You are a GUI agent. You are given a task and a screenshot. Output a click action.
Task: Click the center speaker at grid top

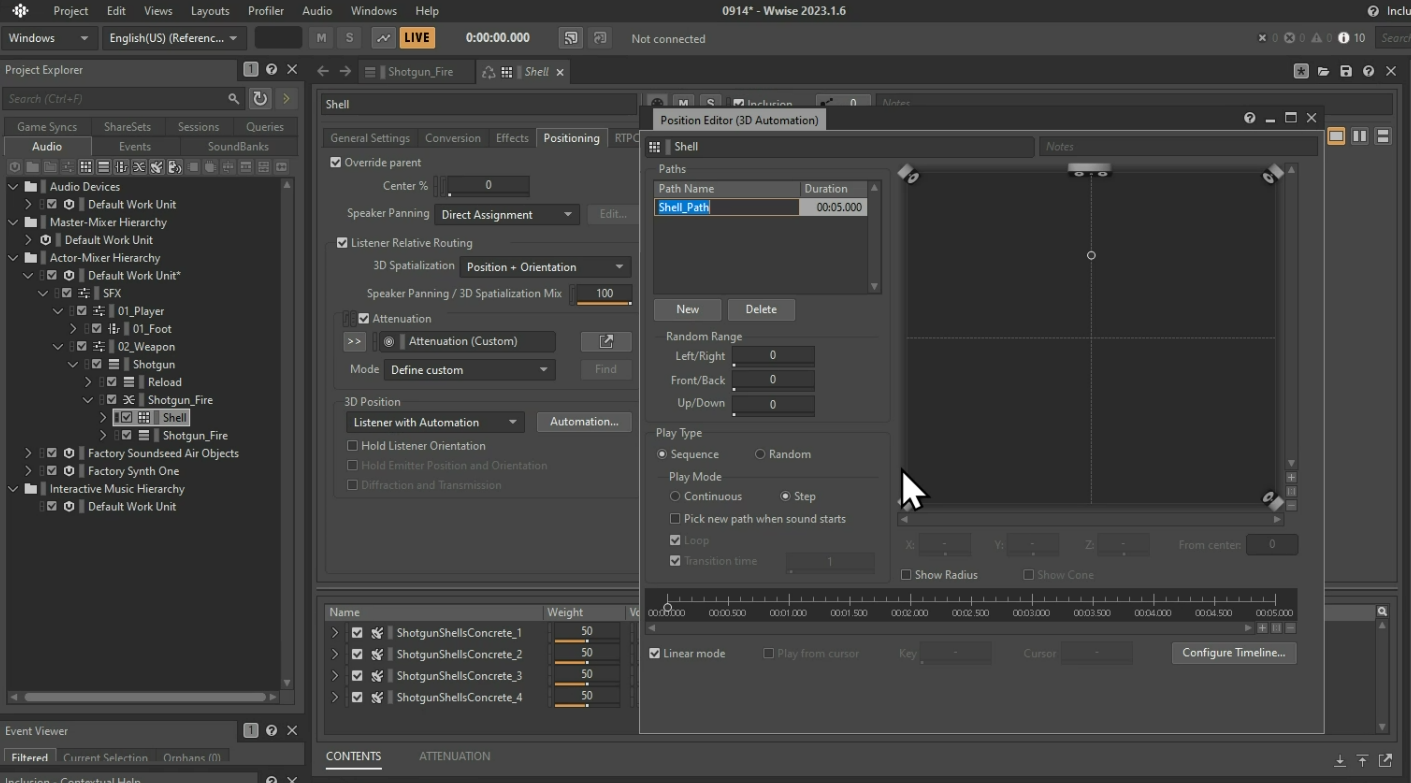pyautogui.click(x=1089, y=170)
